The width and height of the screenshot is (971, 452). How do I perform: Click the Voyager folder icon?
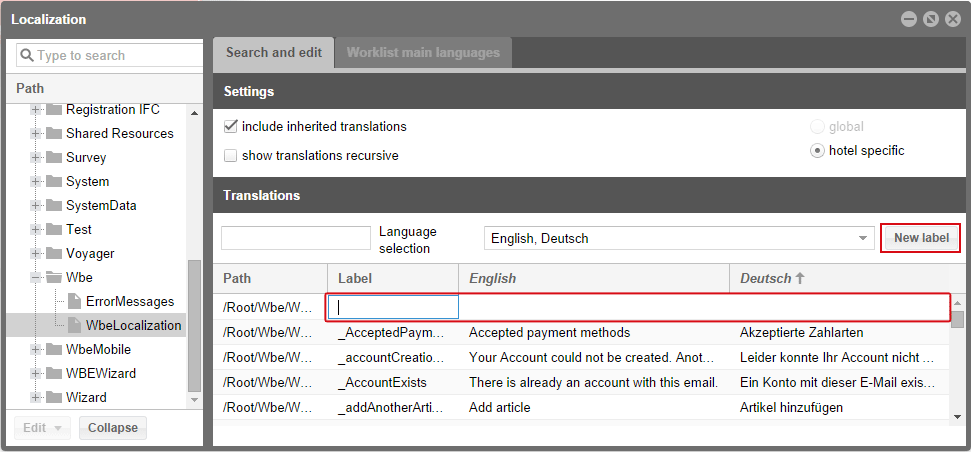[54, 253]
